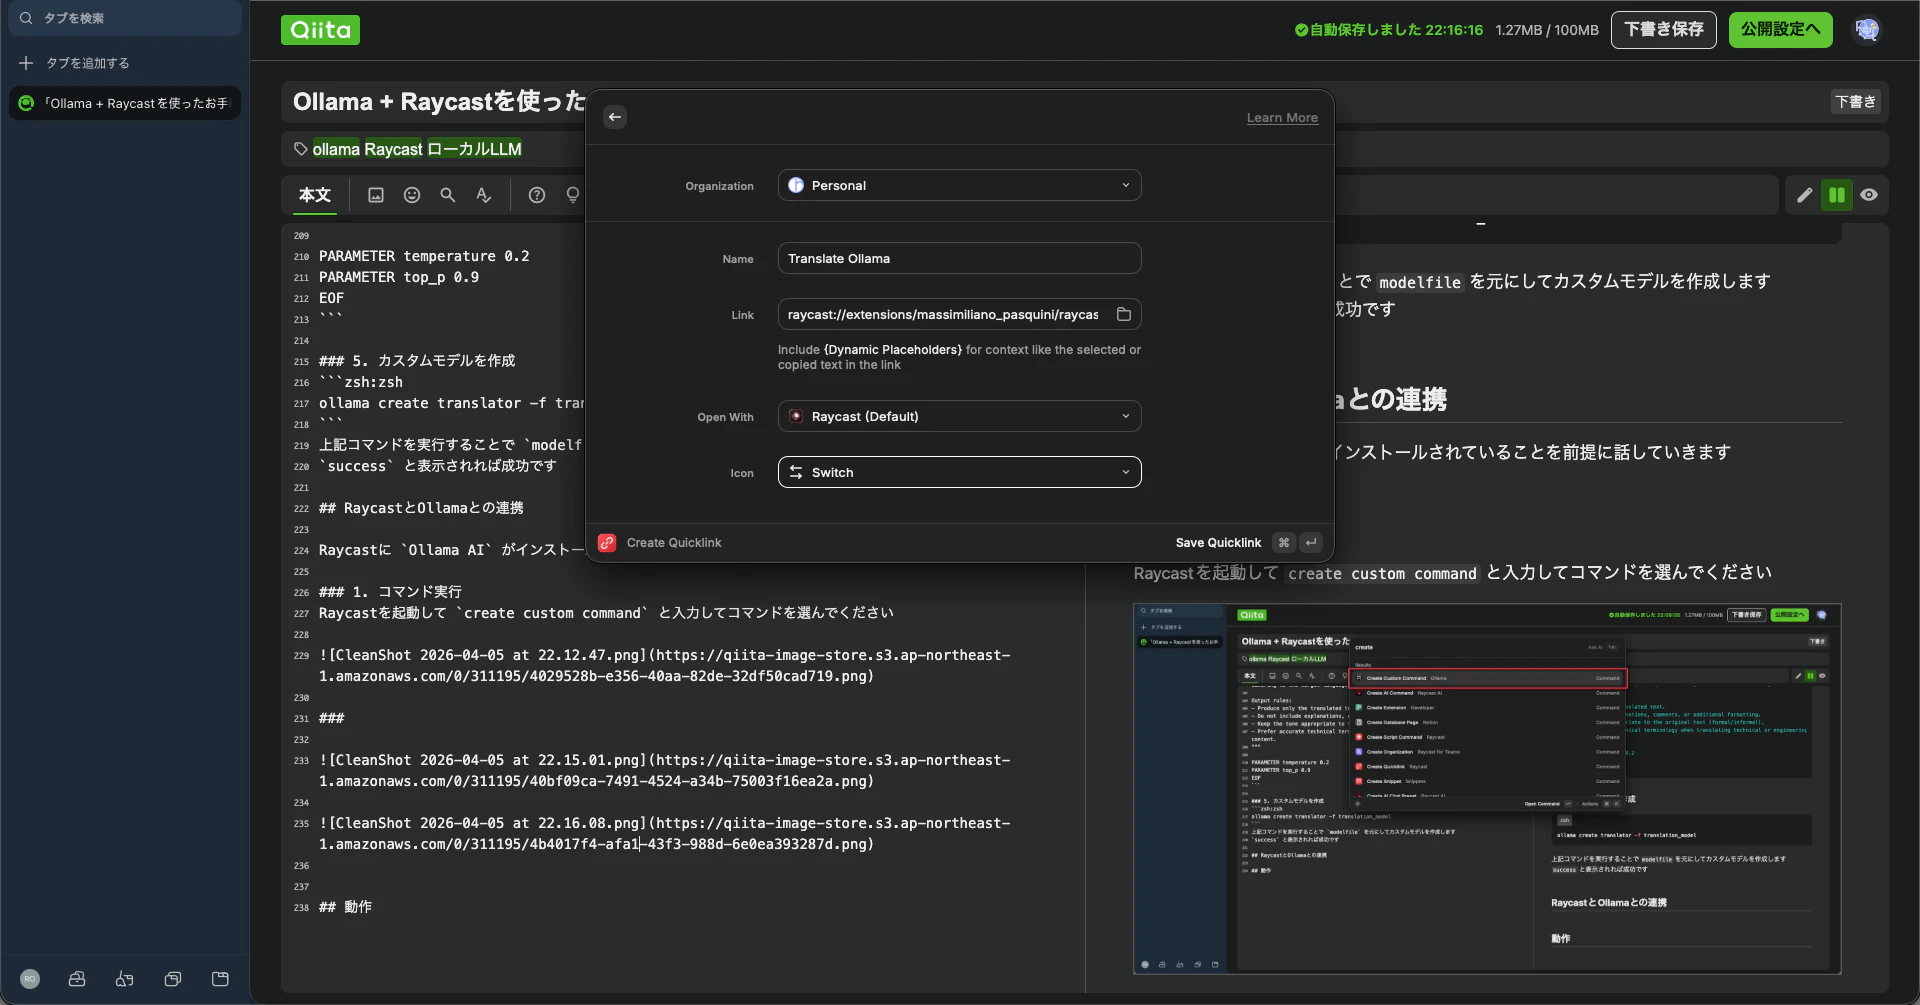
Task: Click the magnifier icon in tab search
Action: point(27,18)
